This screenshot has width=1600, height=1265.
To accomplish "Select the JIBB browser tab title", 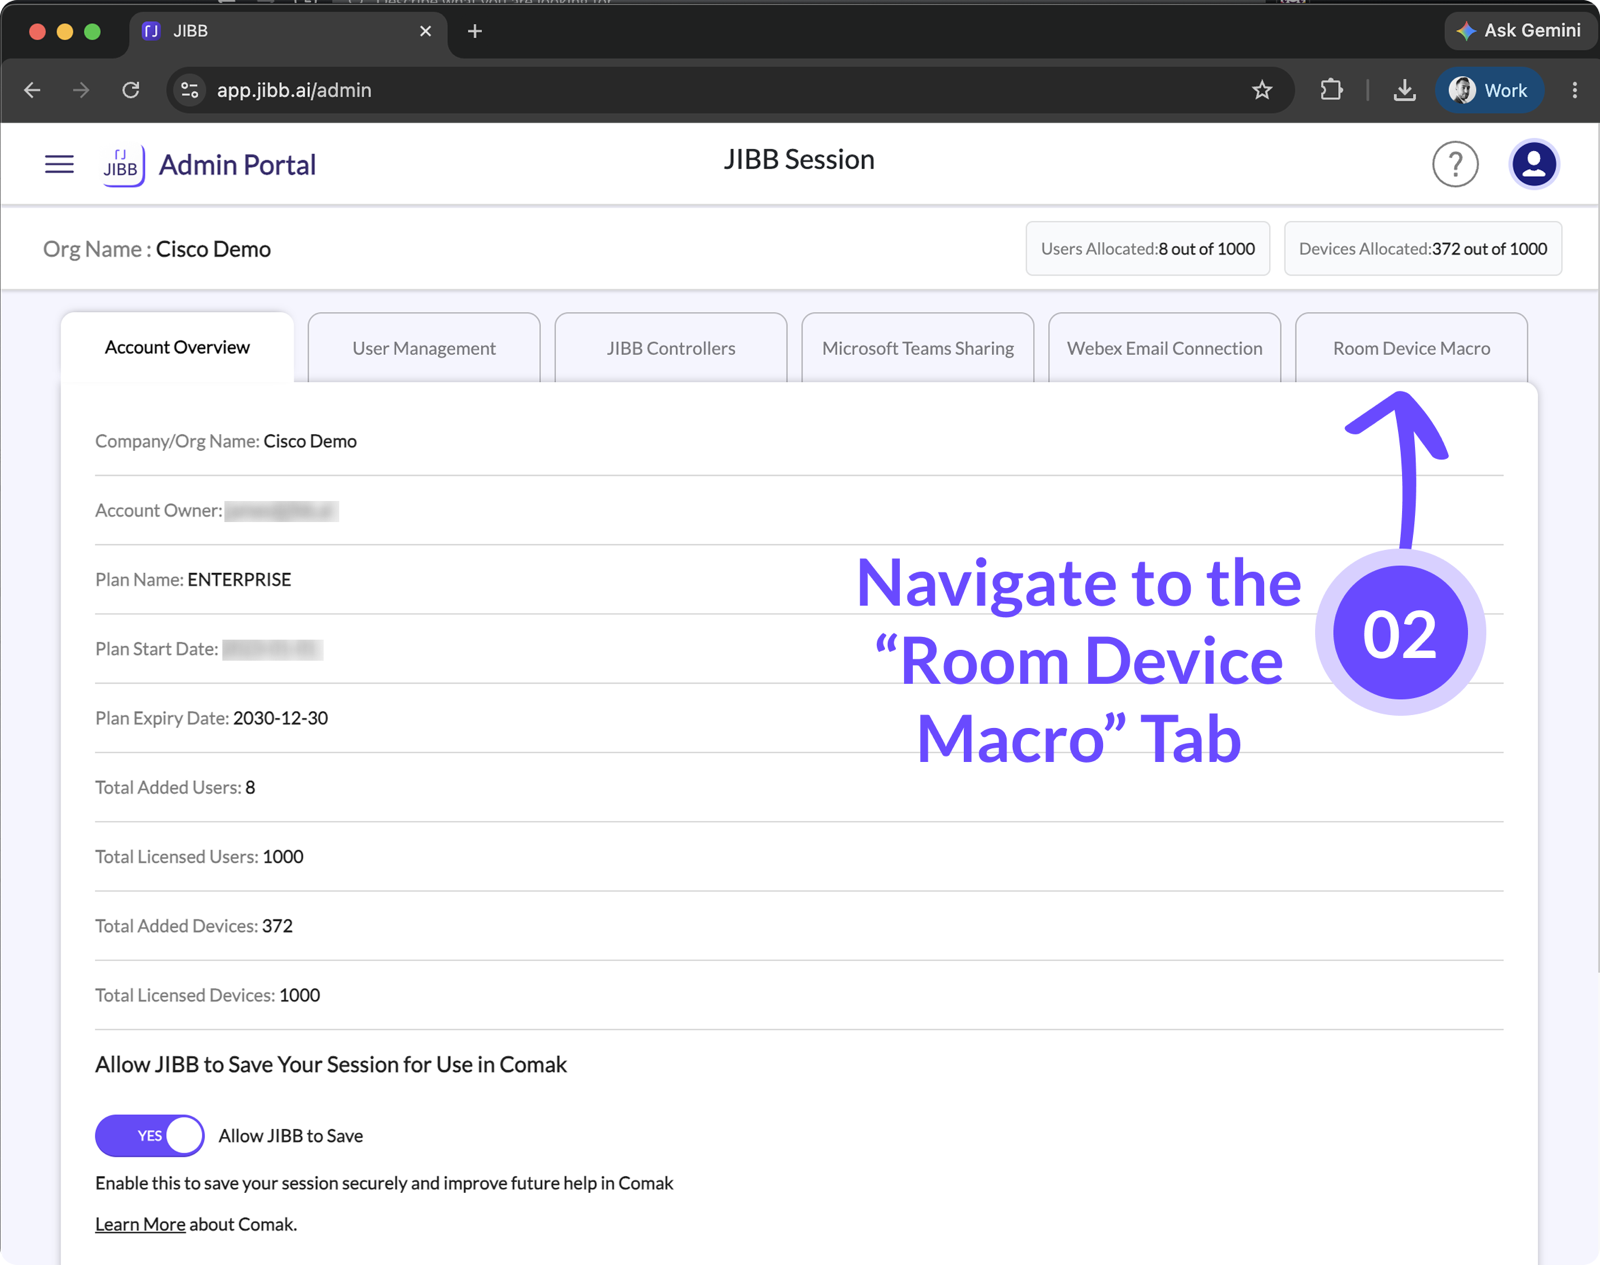I will pyautogui.click(x=190, y=31).
